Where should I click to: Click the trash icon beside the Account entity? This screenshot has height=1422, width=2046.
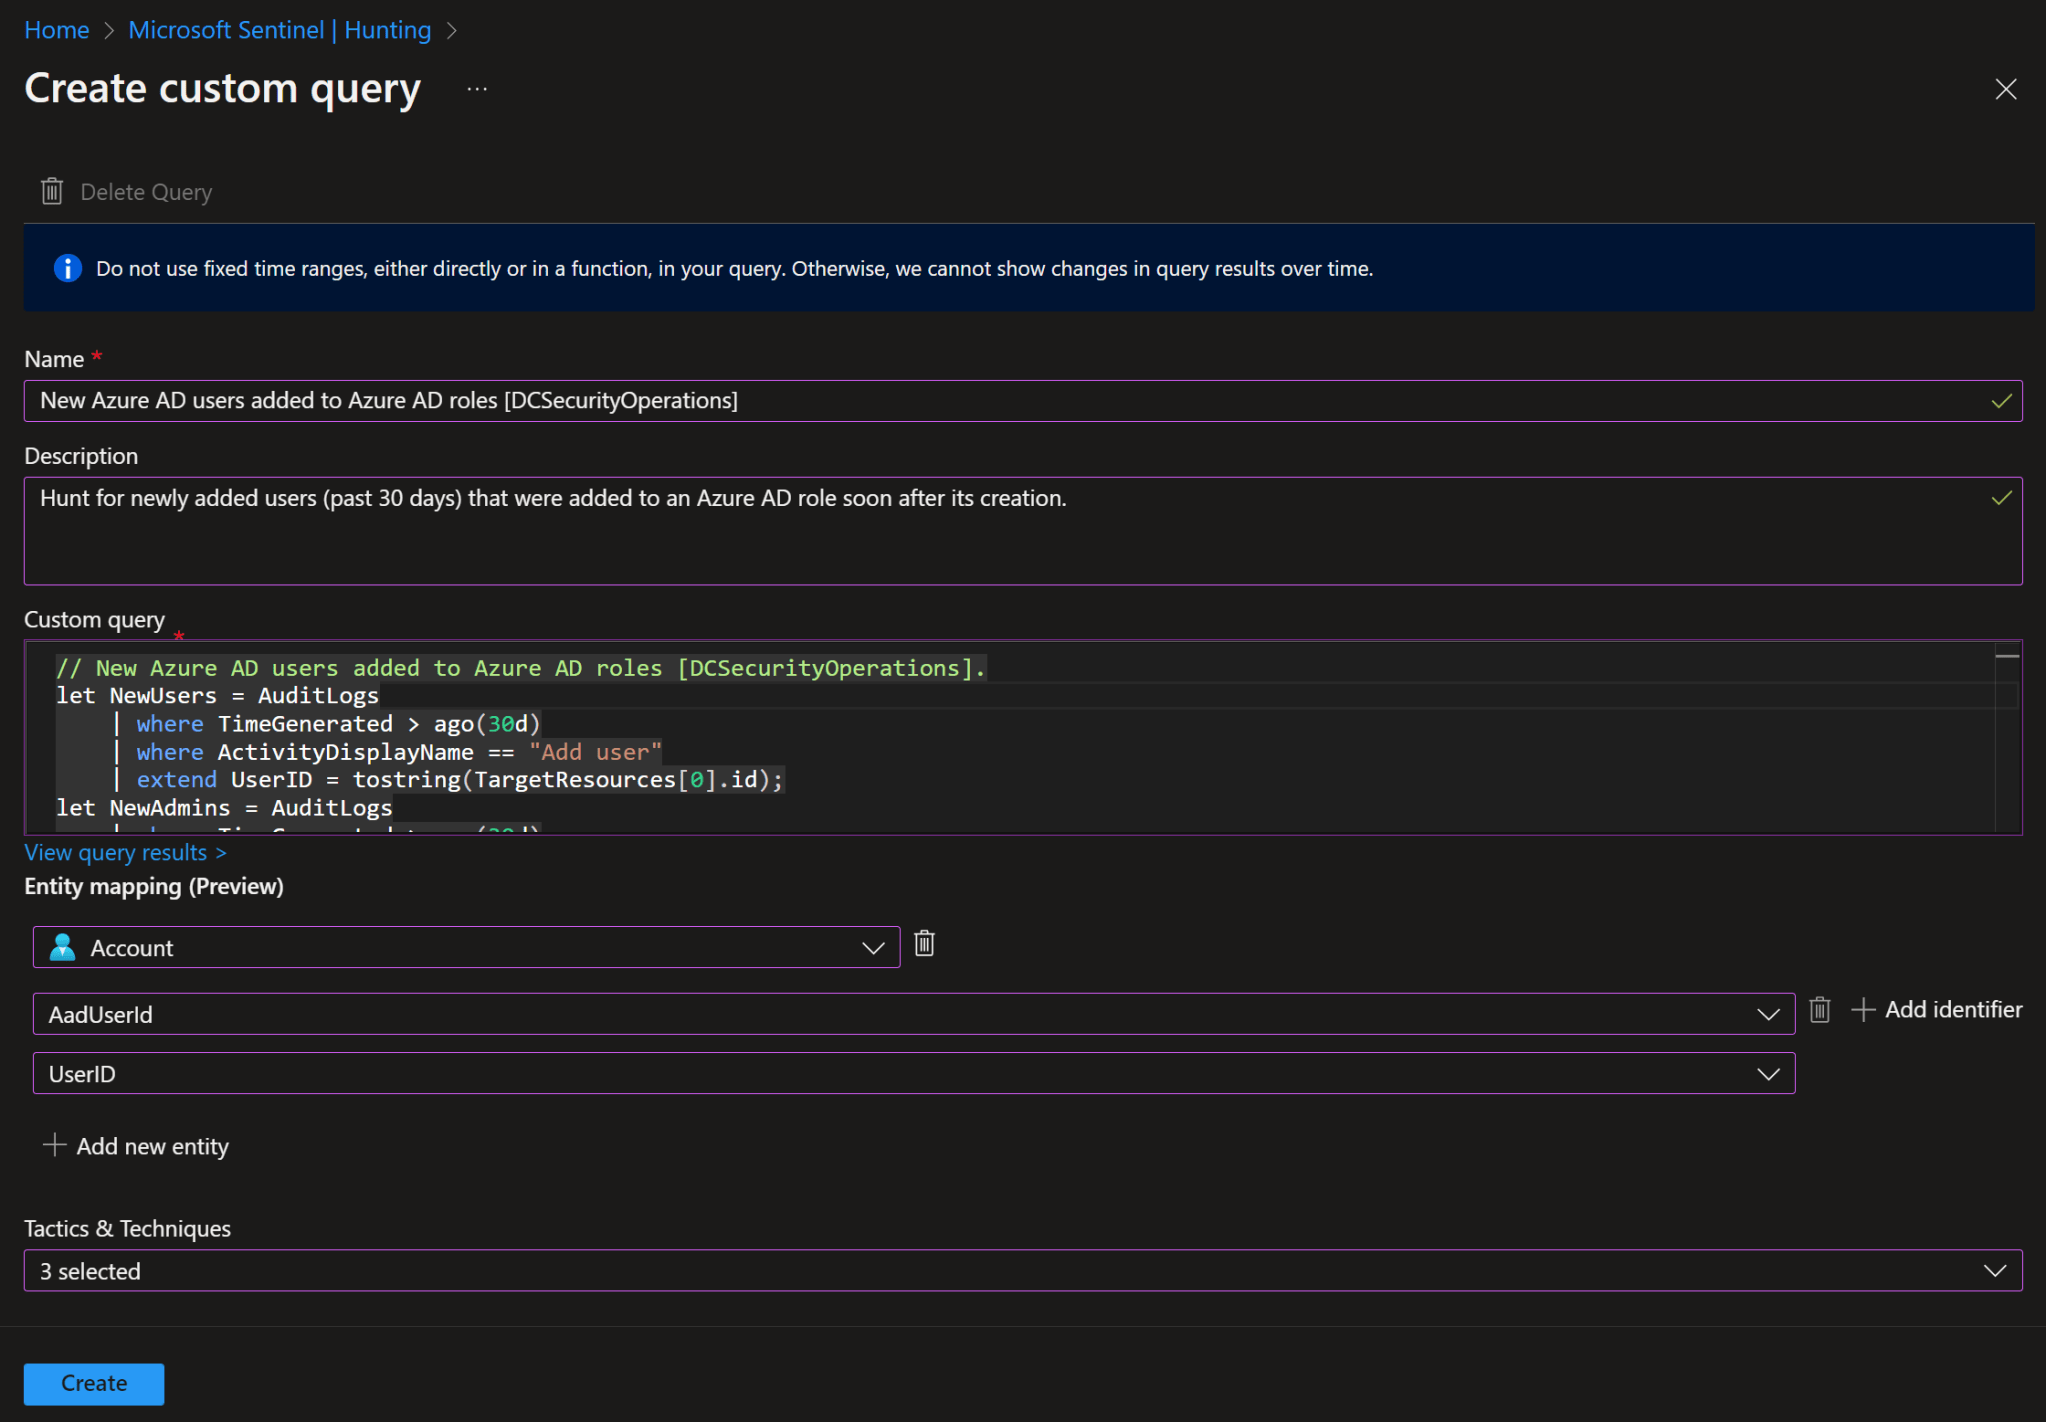pyautogui.click(x=923, y=944)
